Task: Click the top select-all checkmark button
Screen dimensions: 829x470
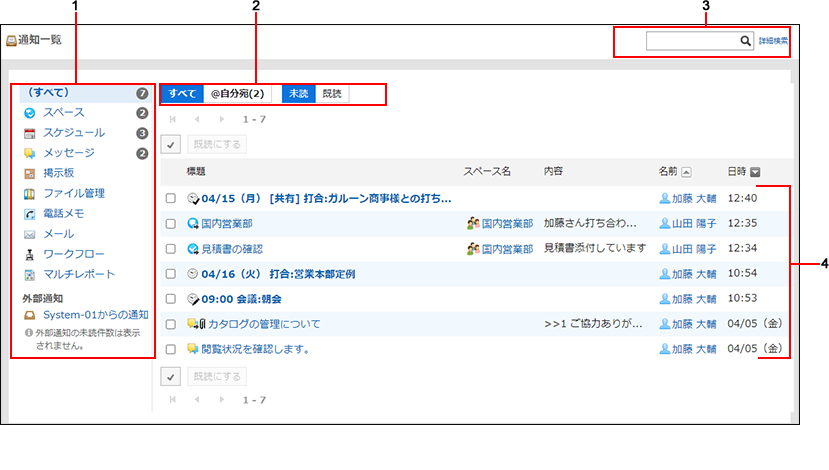Action: tap(170, 143)
